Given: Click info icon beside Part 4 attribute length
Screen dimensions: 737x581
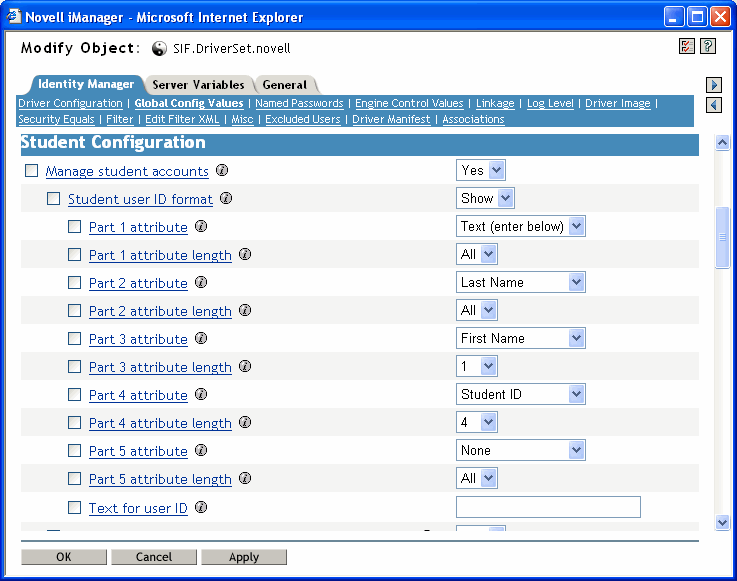Looking at the screenshot, I should click(245, 422).
